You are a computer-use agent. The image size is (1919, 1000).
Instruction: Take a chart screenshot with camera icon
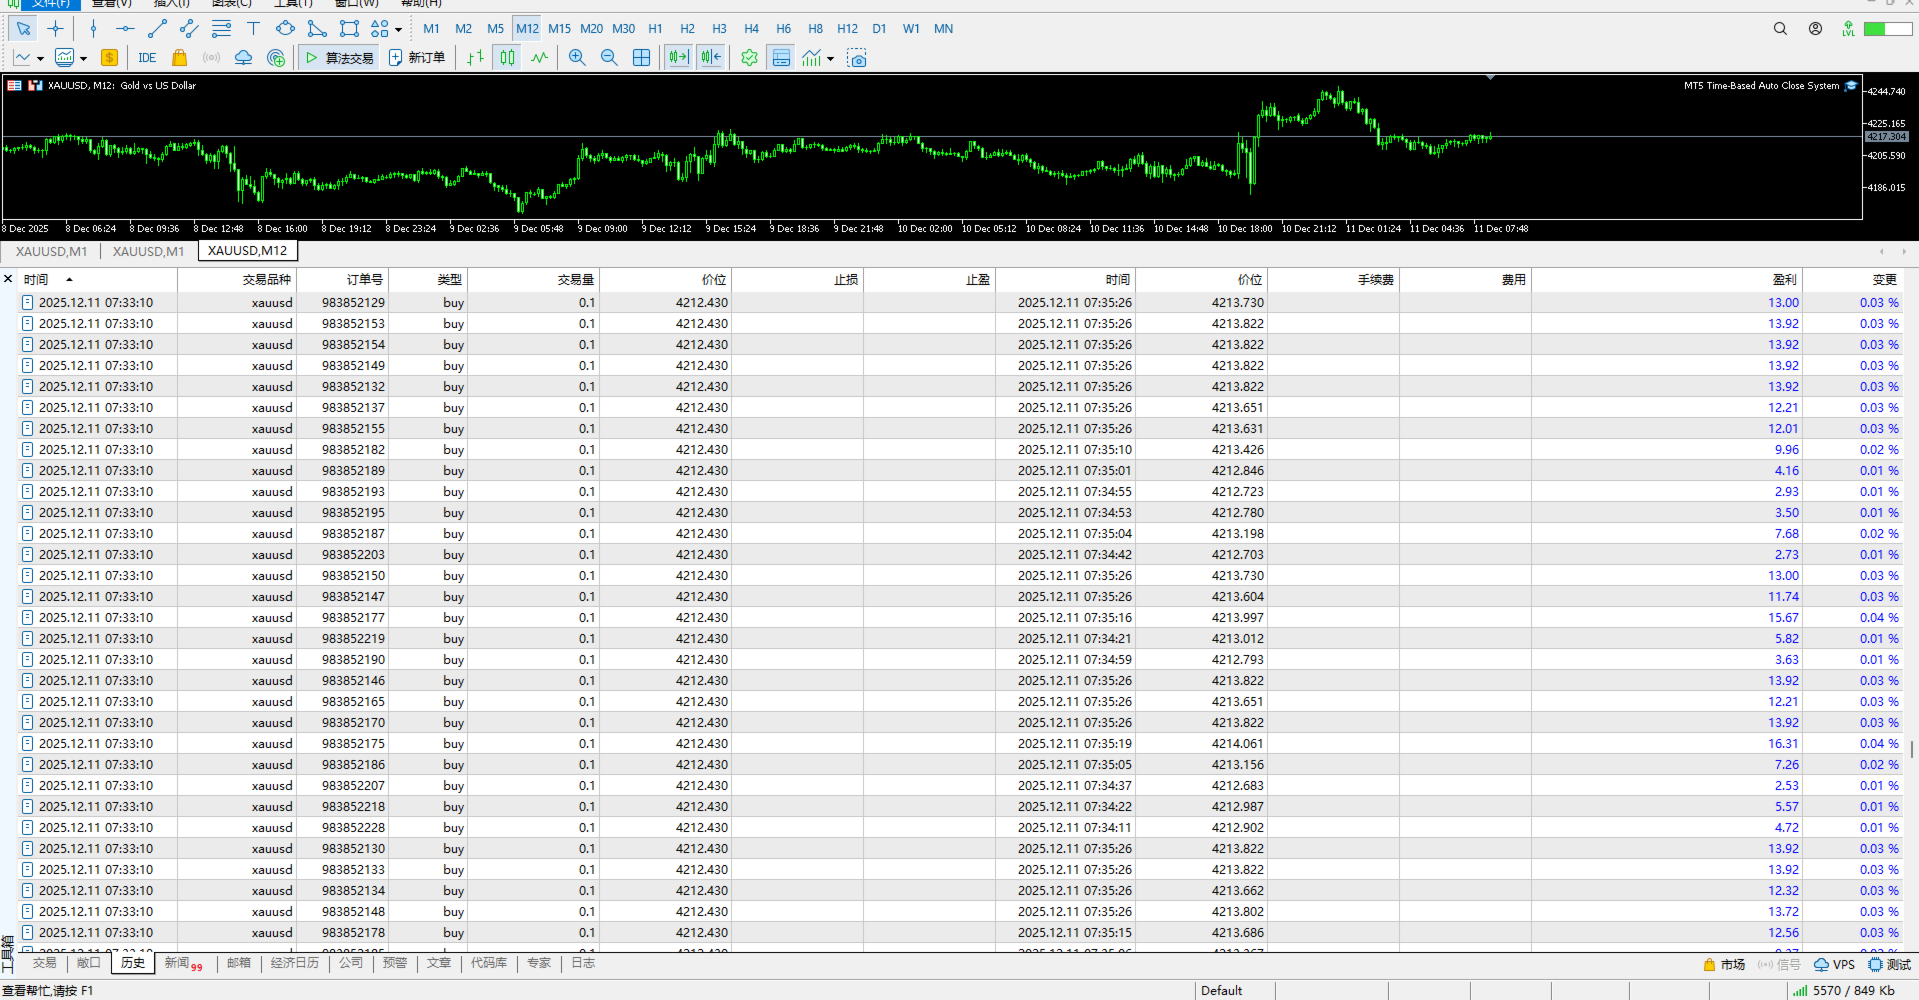(x=857, y=58)
